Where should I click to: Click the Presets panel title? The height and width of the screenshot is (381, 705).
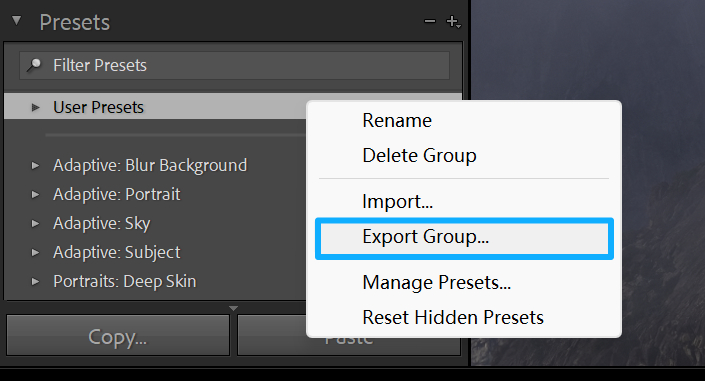[75, 22]
